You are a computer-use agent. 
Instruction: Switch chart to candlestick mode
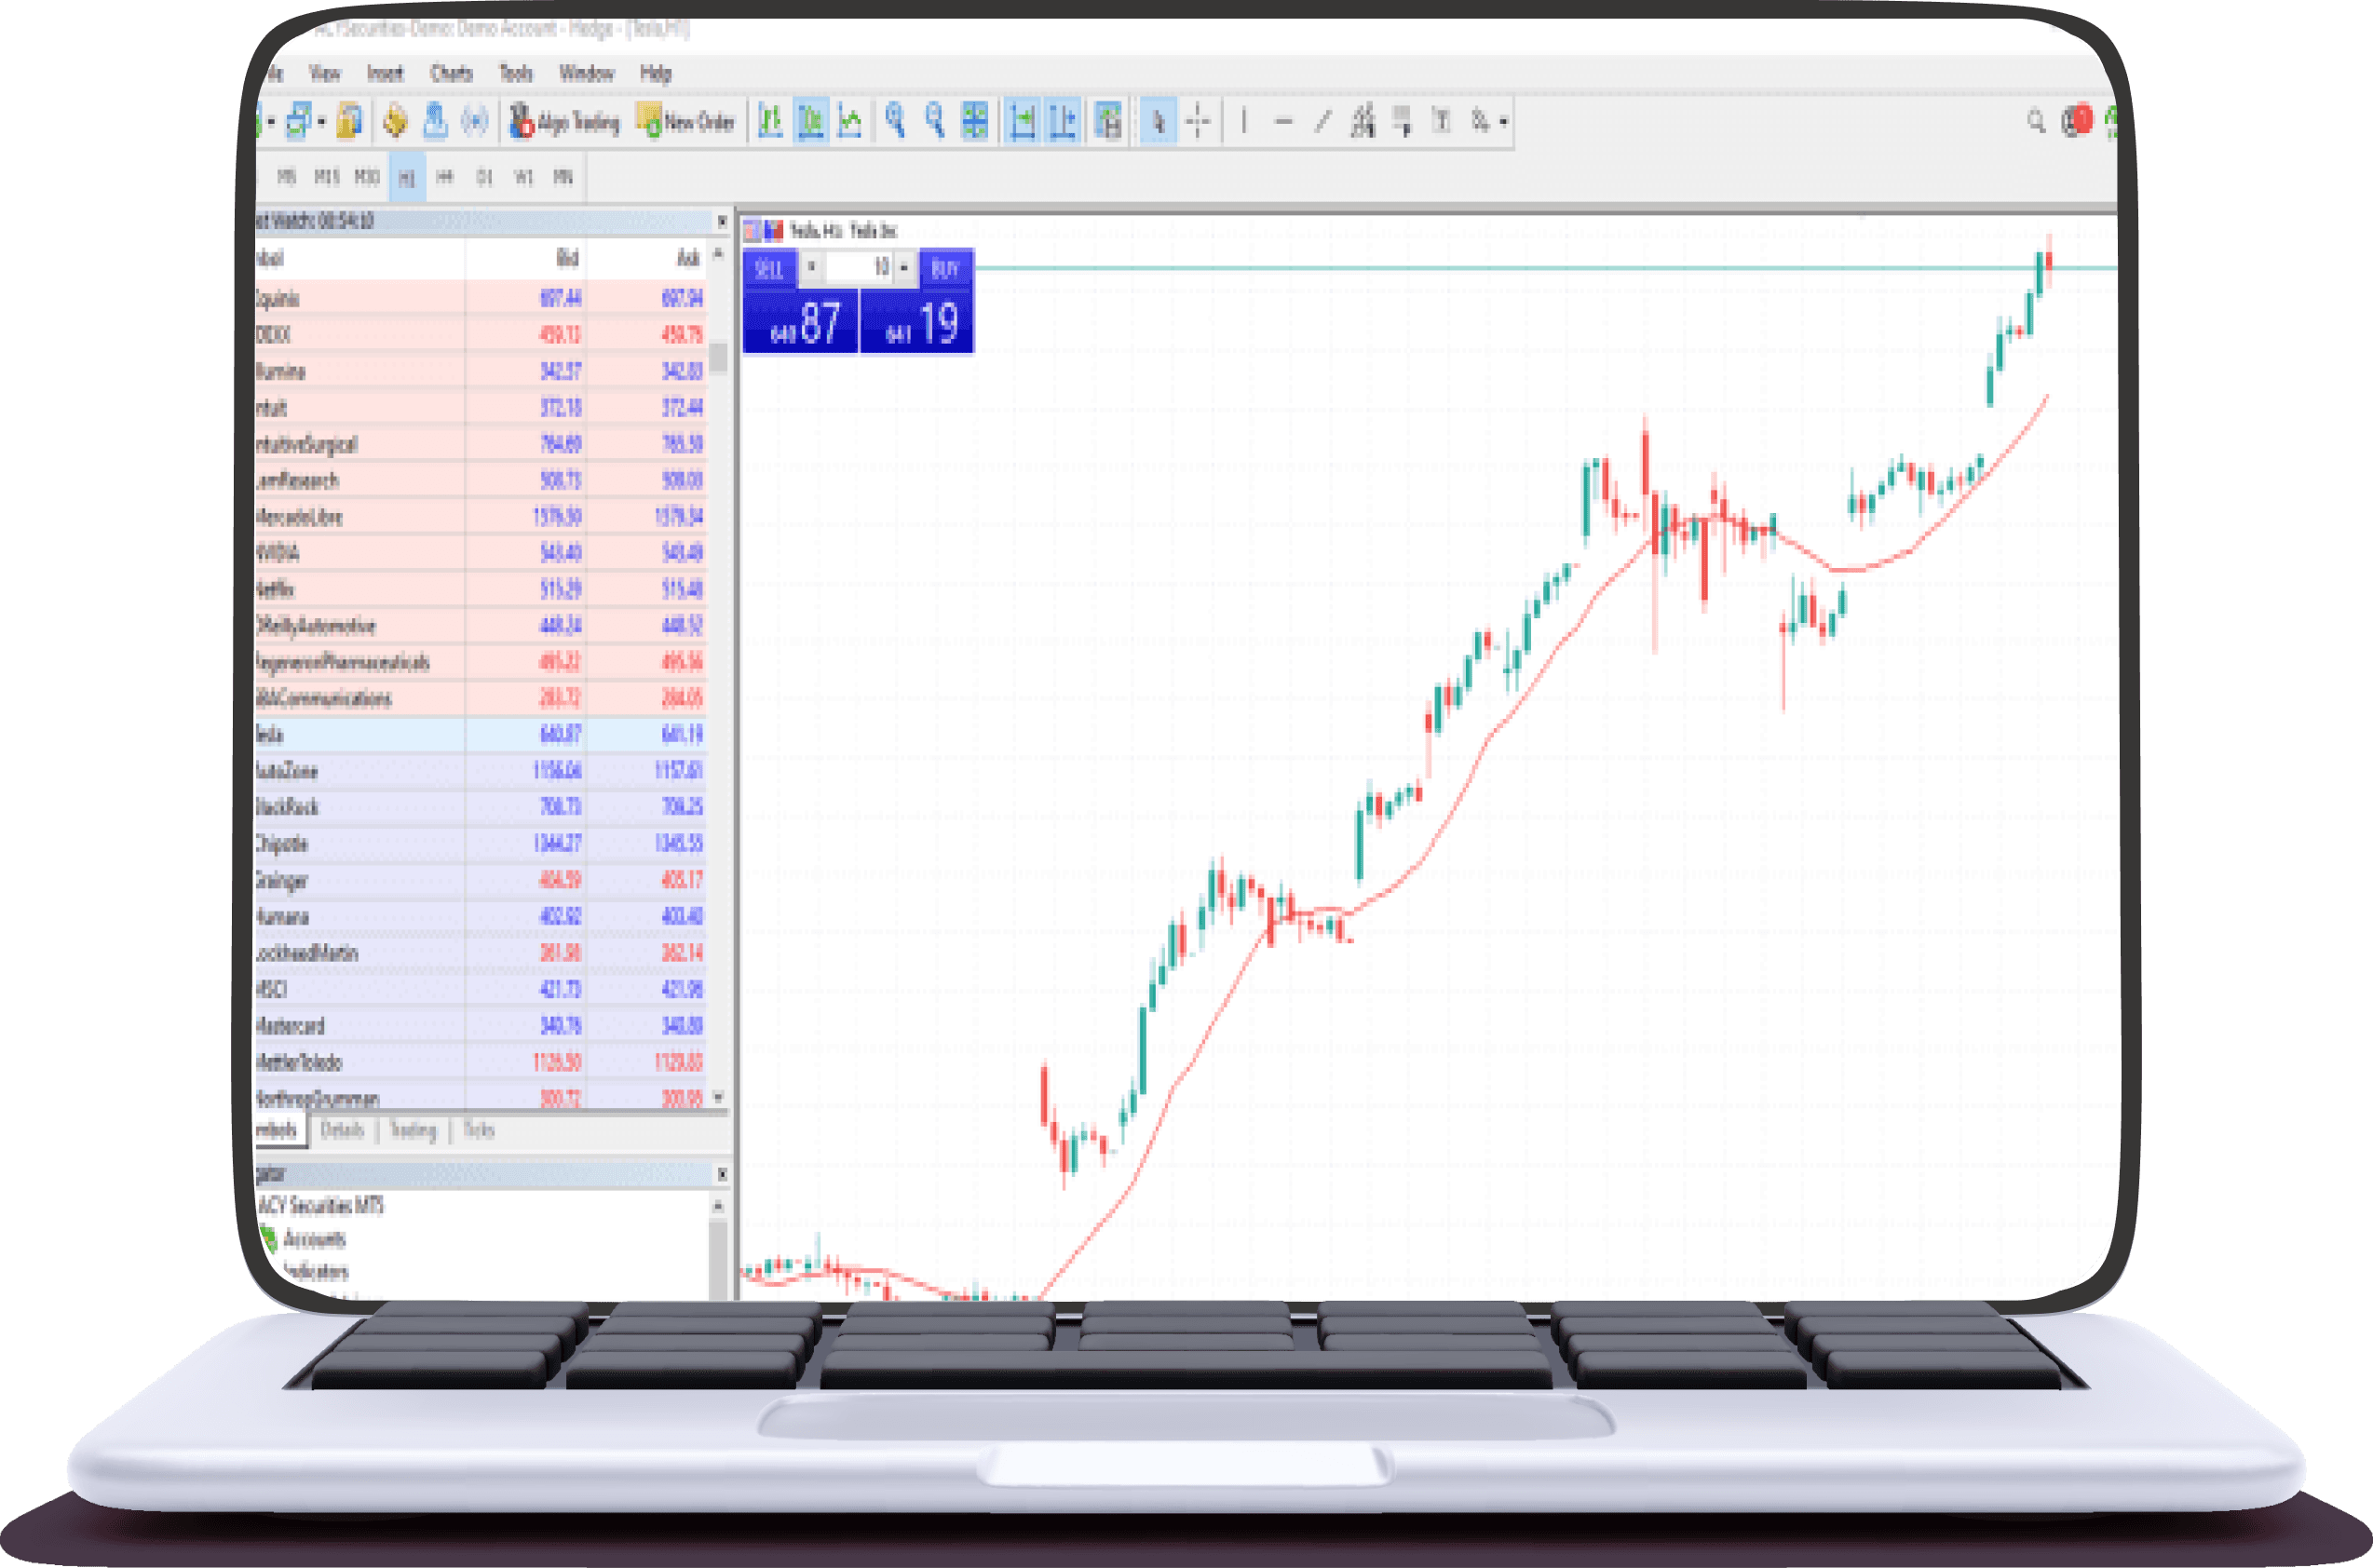point(811,121)
